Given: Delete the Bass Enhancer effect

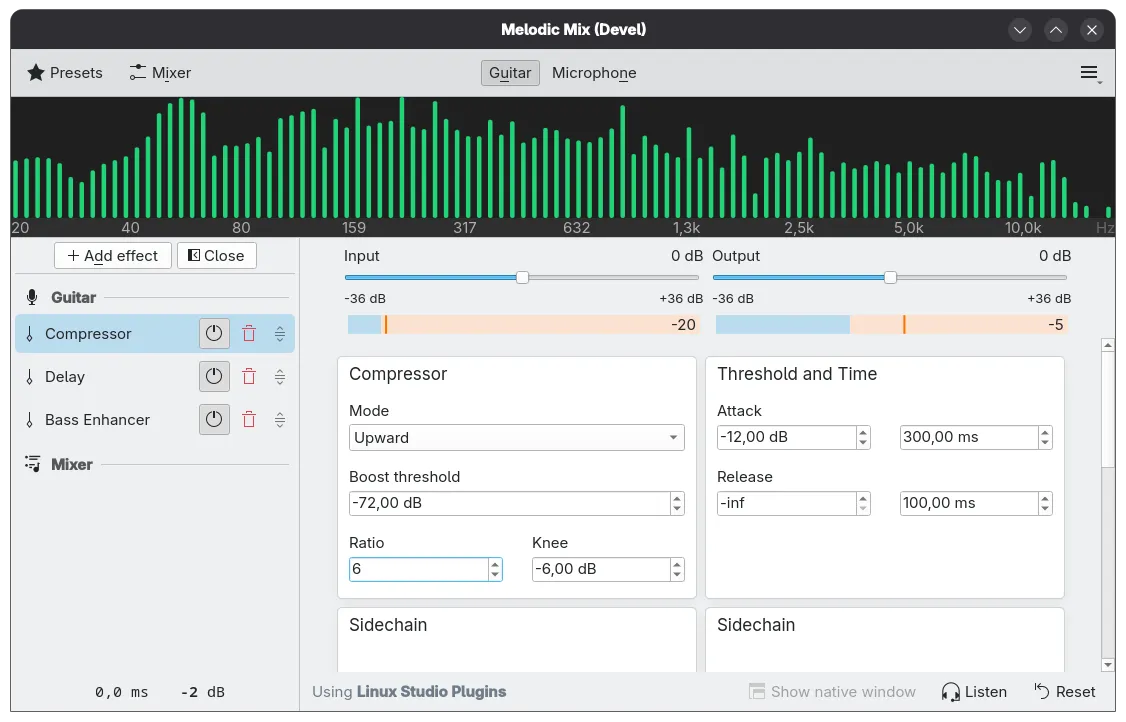Looking at the screenshot, I should click(x=249, y=420).
